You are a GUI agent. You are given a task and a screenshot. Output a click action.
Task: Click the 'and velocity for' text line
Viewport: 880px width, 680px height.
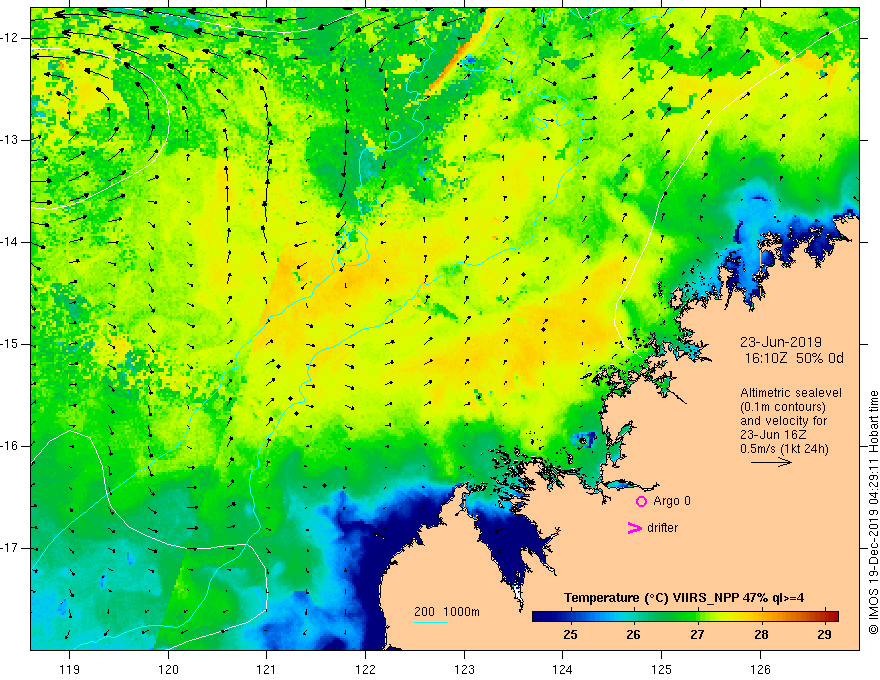(x=783, y=421)
